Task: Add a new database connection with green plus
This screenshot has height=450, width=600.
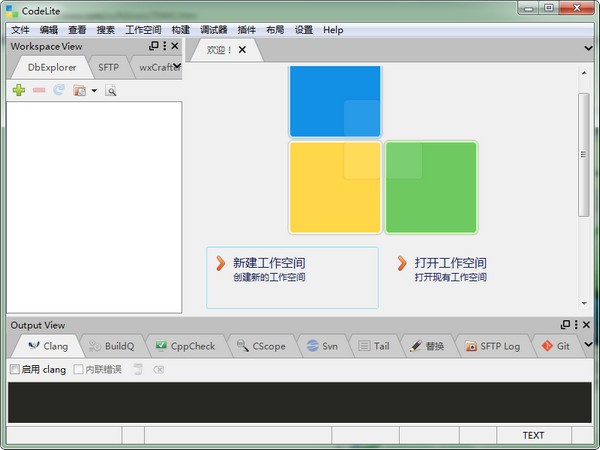Action: 19,90
